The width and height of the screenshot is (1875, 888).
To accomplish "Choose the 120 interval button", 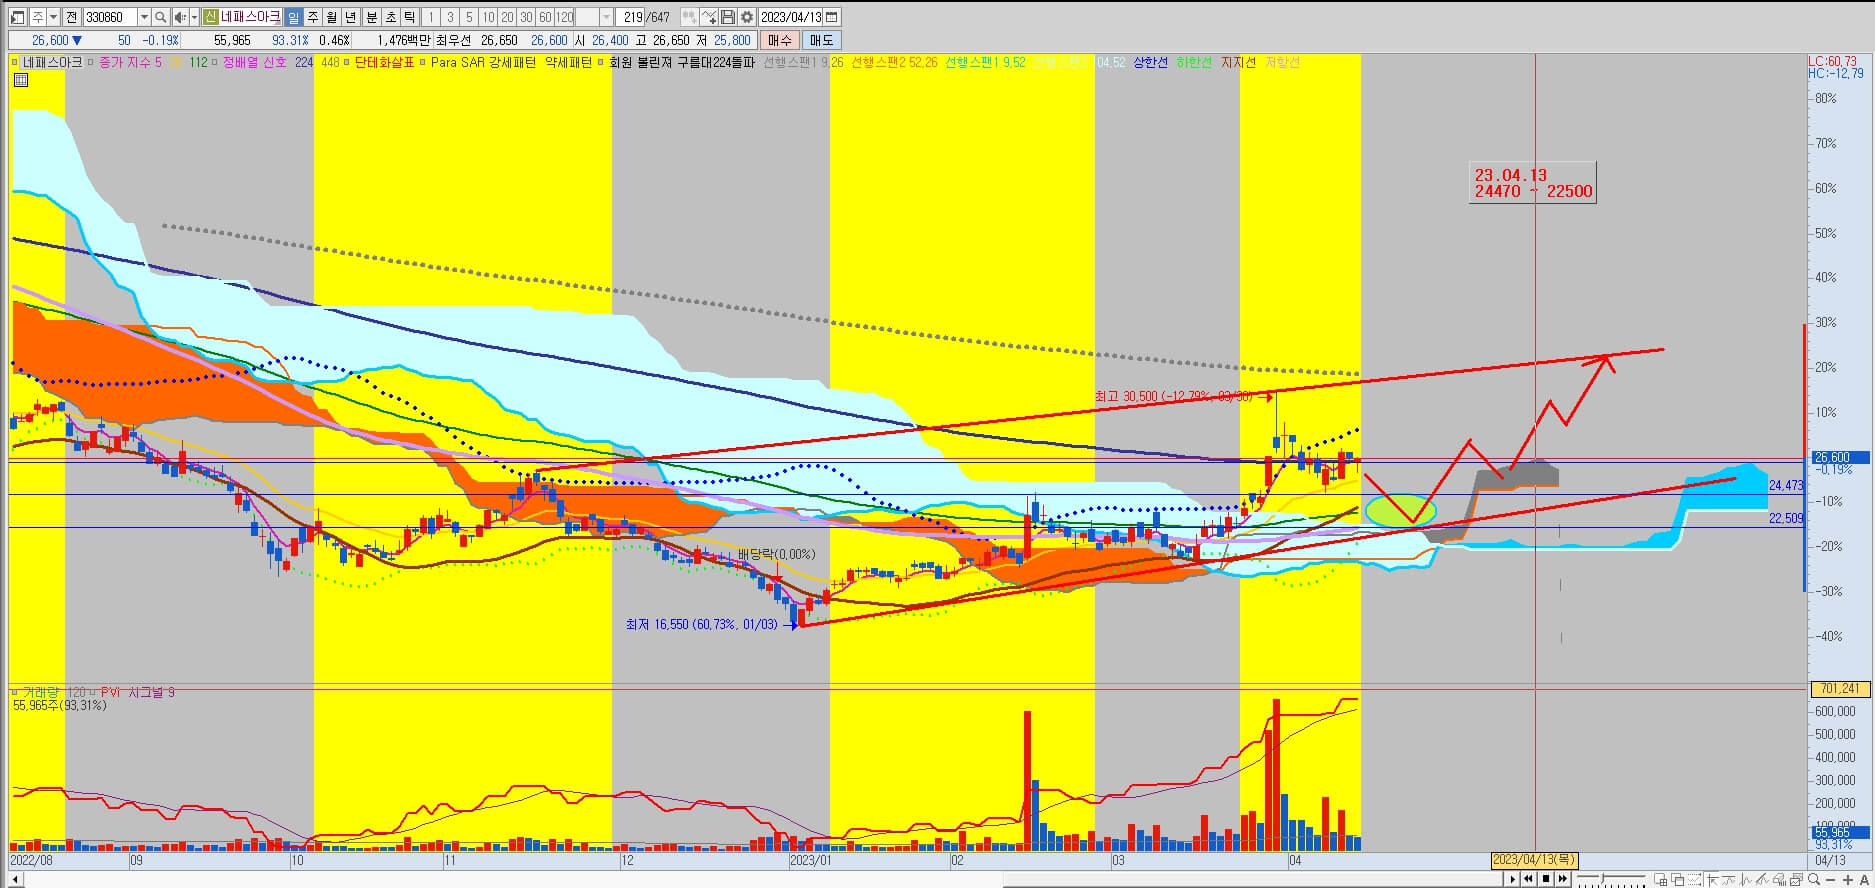I will point(564,17).
